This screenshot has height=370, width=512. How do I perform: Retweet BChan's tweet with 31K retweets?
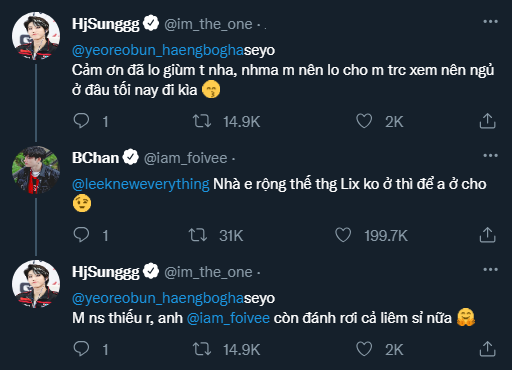pyautogui.click(x=198, y=235)
